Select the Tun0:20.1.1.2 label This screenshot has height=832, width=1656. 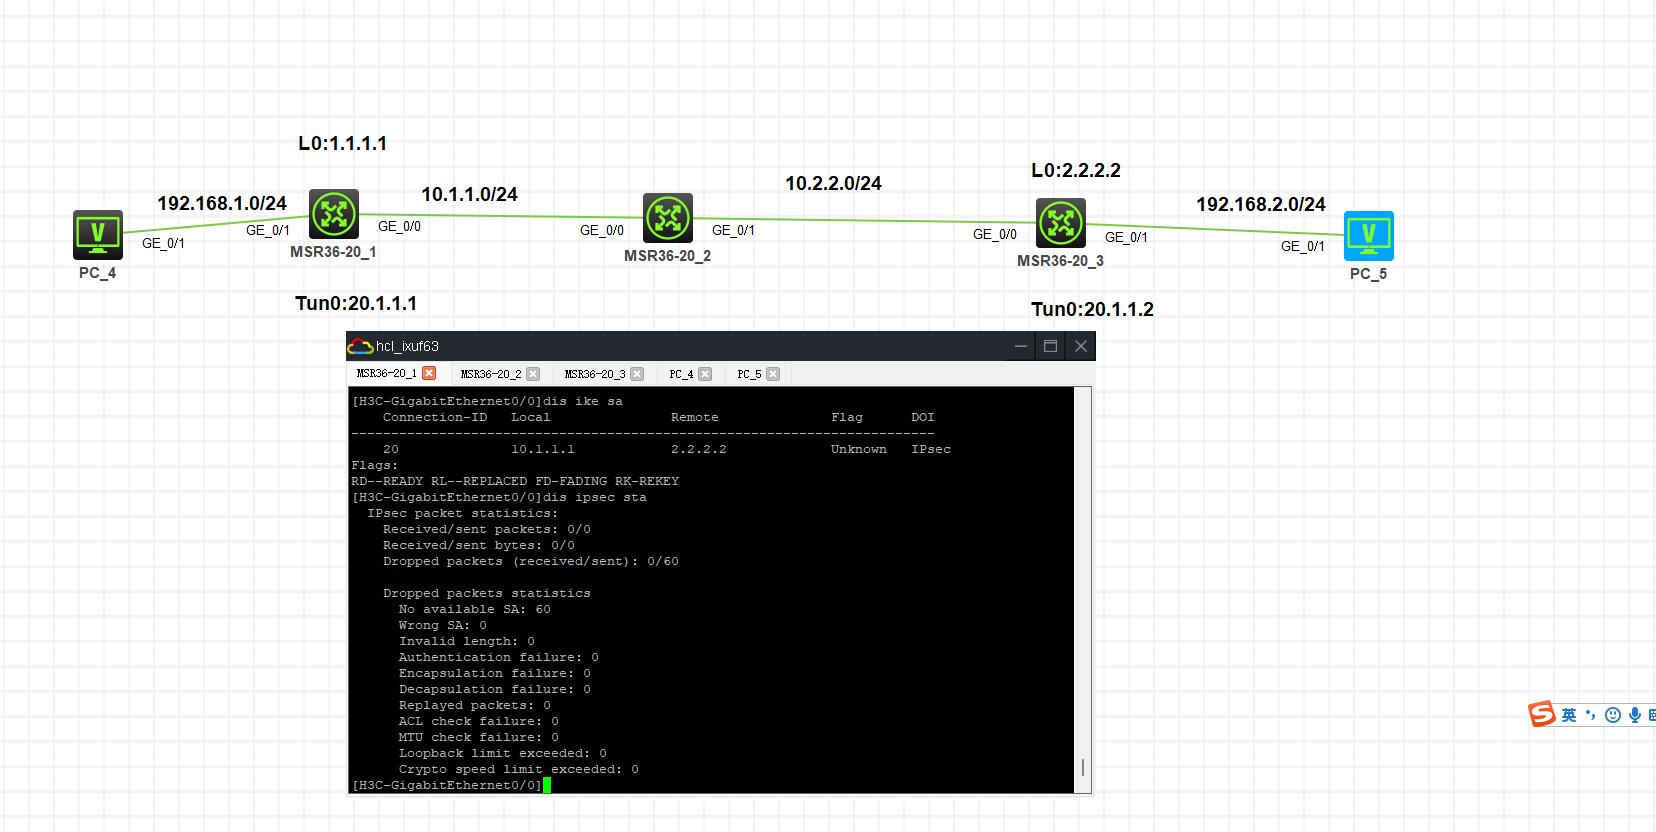pyautogui.click(x=1092, y=309)
